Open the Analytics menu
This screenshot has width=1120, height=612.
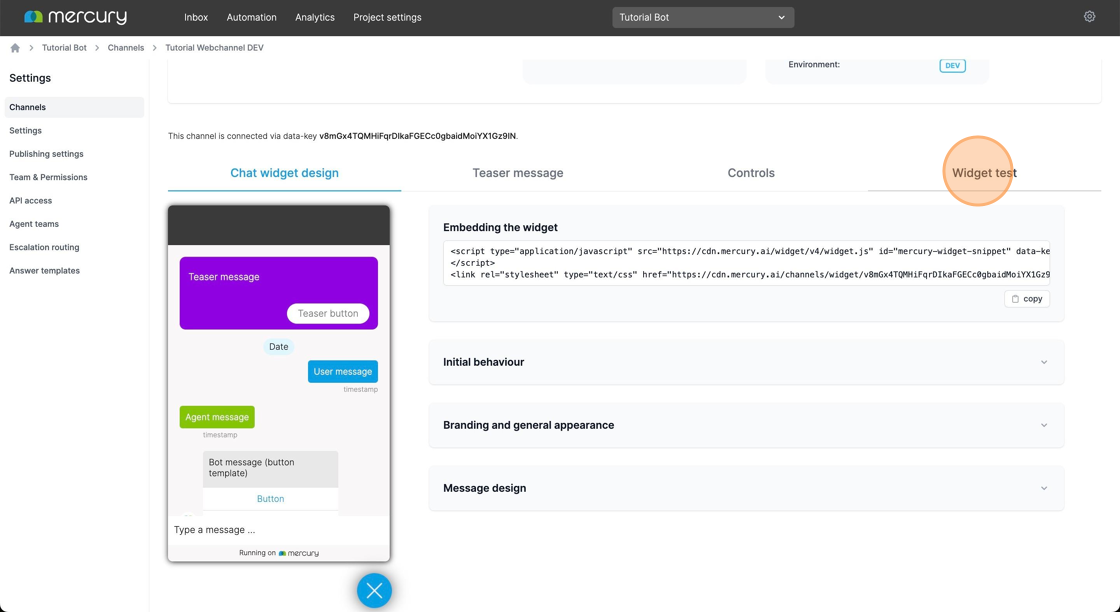[315, 17]
